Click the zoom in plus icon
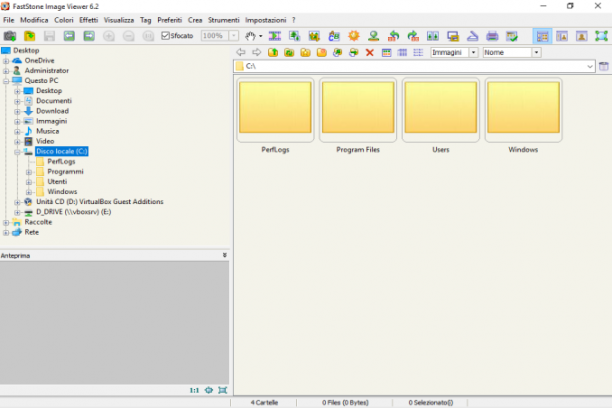The image size is (612, 408). coord(109,36)
